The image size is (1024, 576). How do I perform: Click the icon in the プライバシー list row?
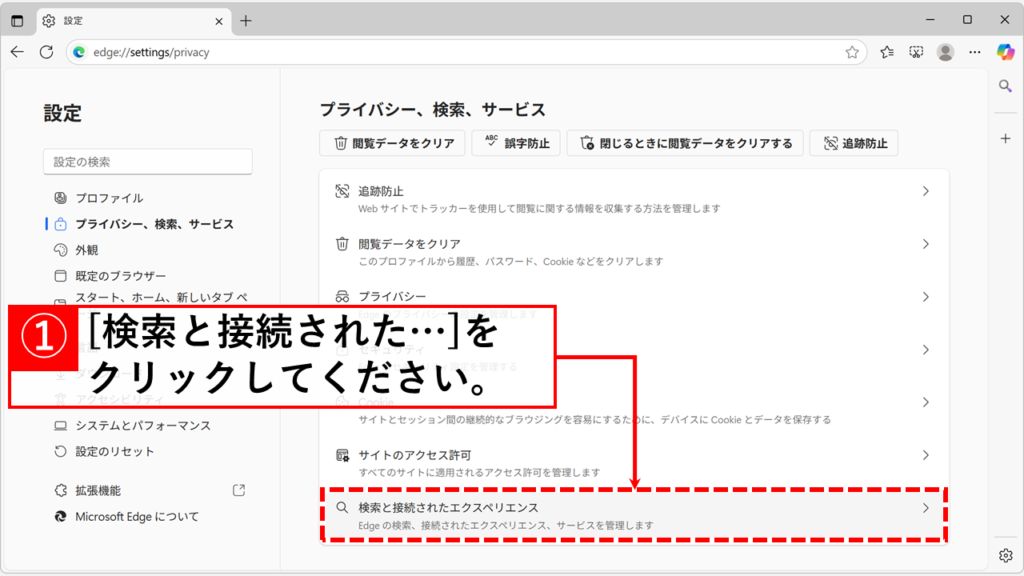pos(342,296)
